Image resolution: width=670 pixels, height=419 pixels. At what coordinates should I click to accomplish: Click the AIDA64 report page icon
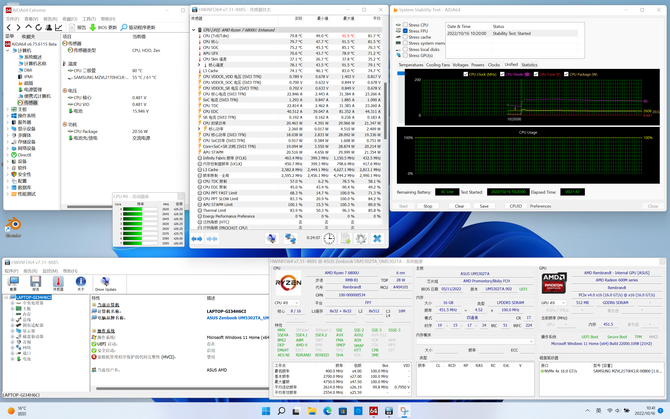pyautogui.click(x=72, y=27)
